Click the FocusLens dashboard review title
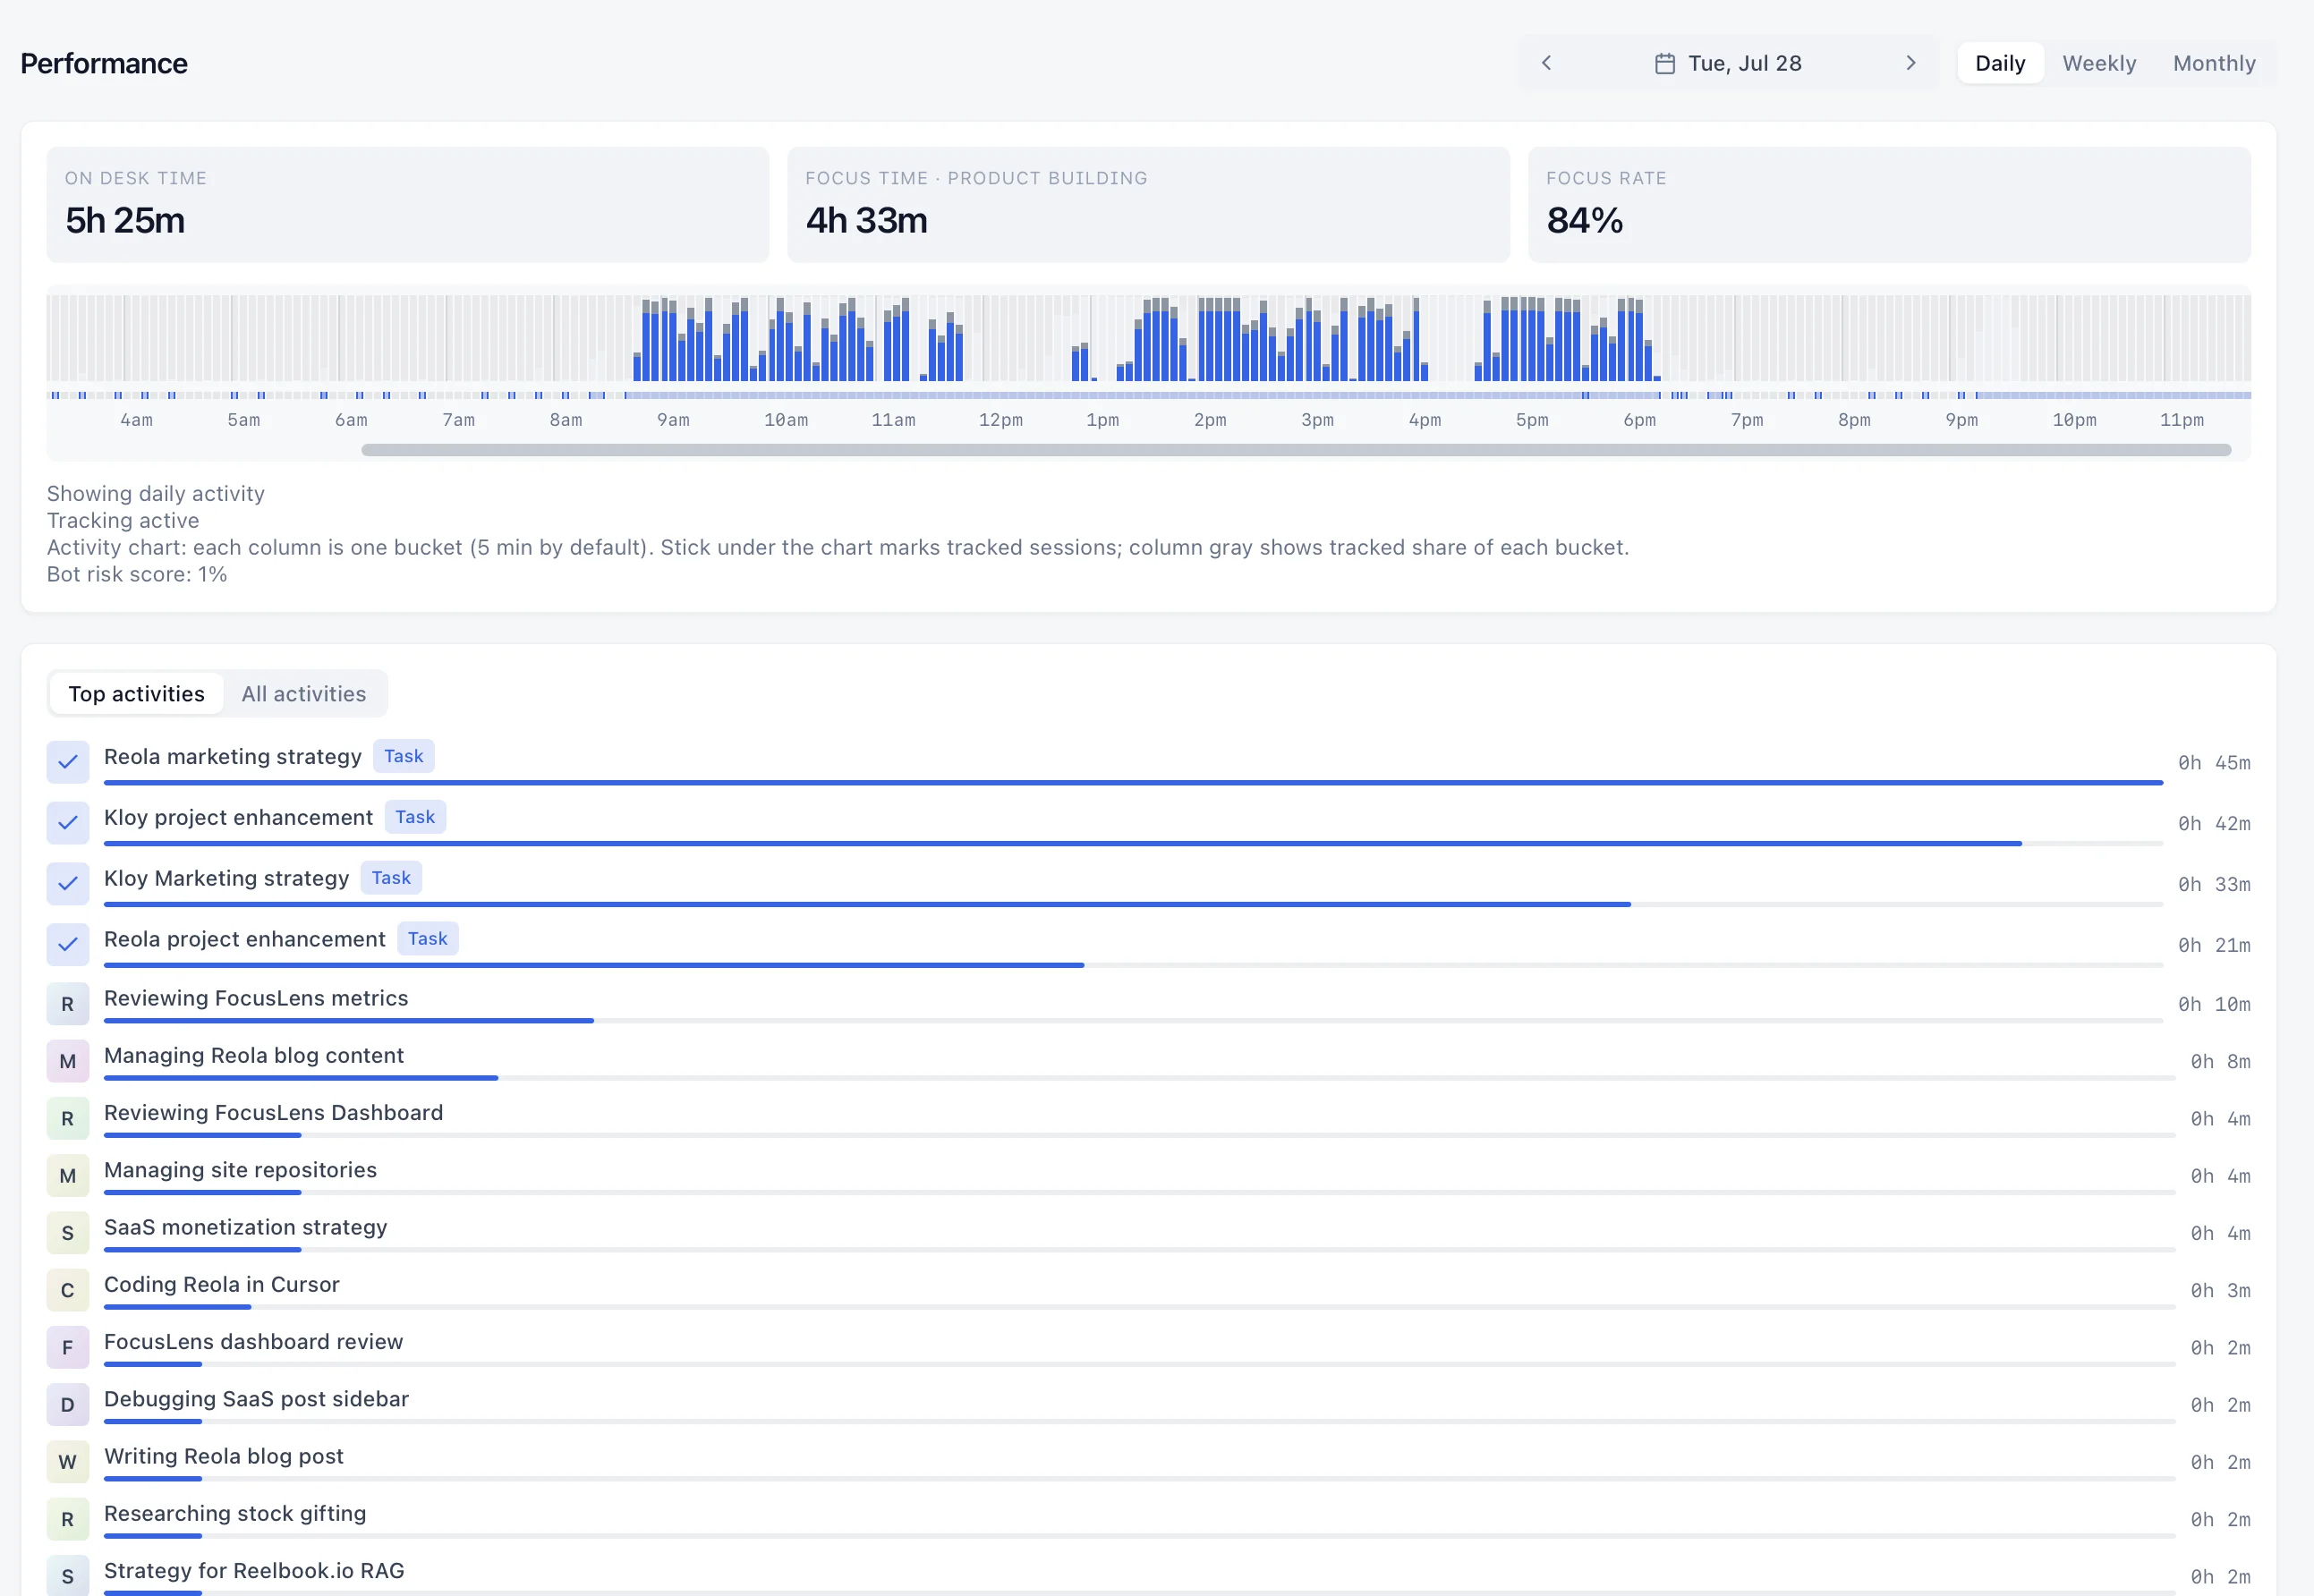This screenshot has height=1596, width=2314. pos(253,1341)
